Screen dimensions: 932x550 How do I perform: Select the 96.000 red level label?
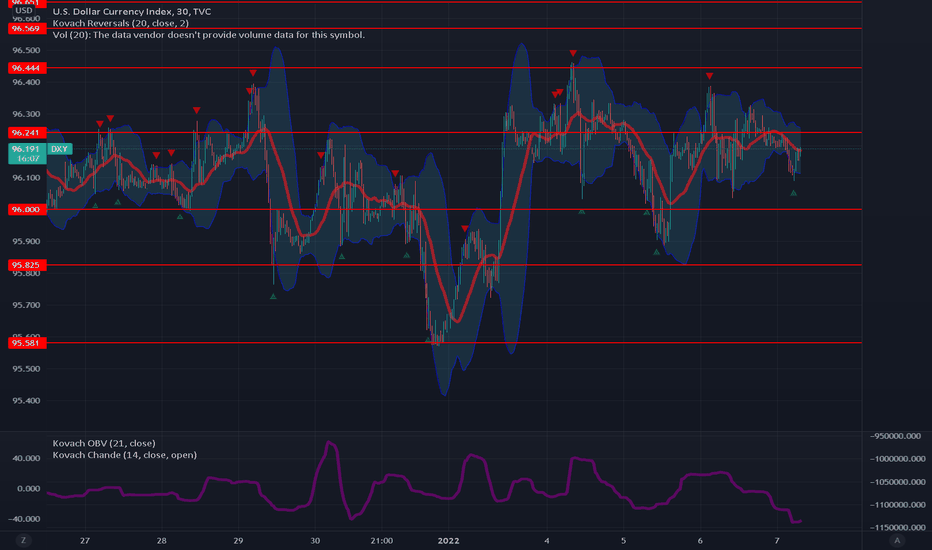point(27,209)
